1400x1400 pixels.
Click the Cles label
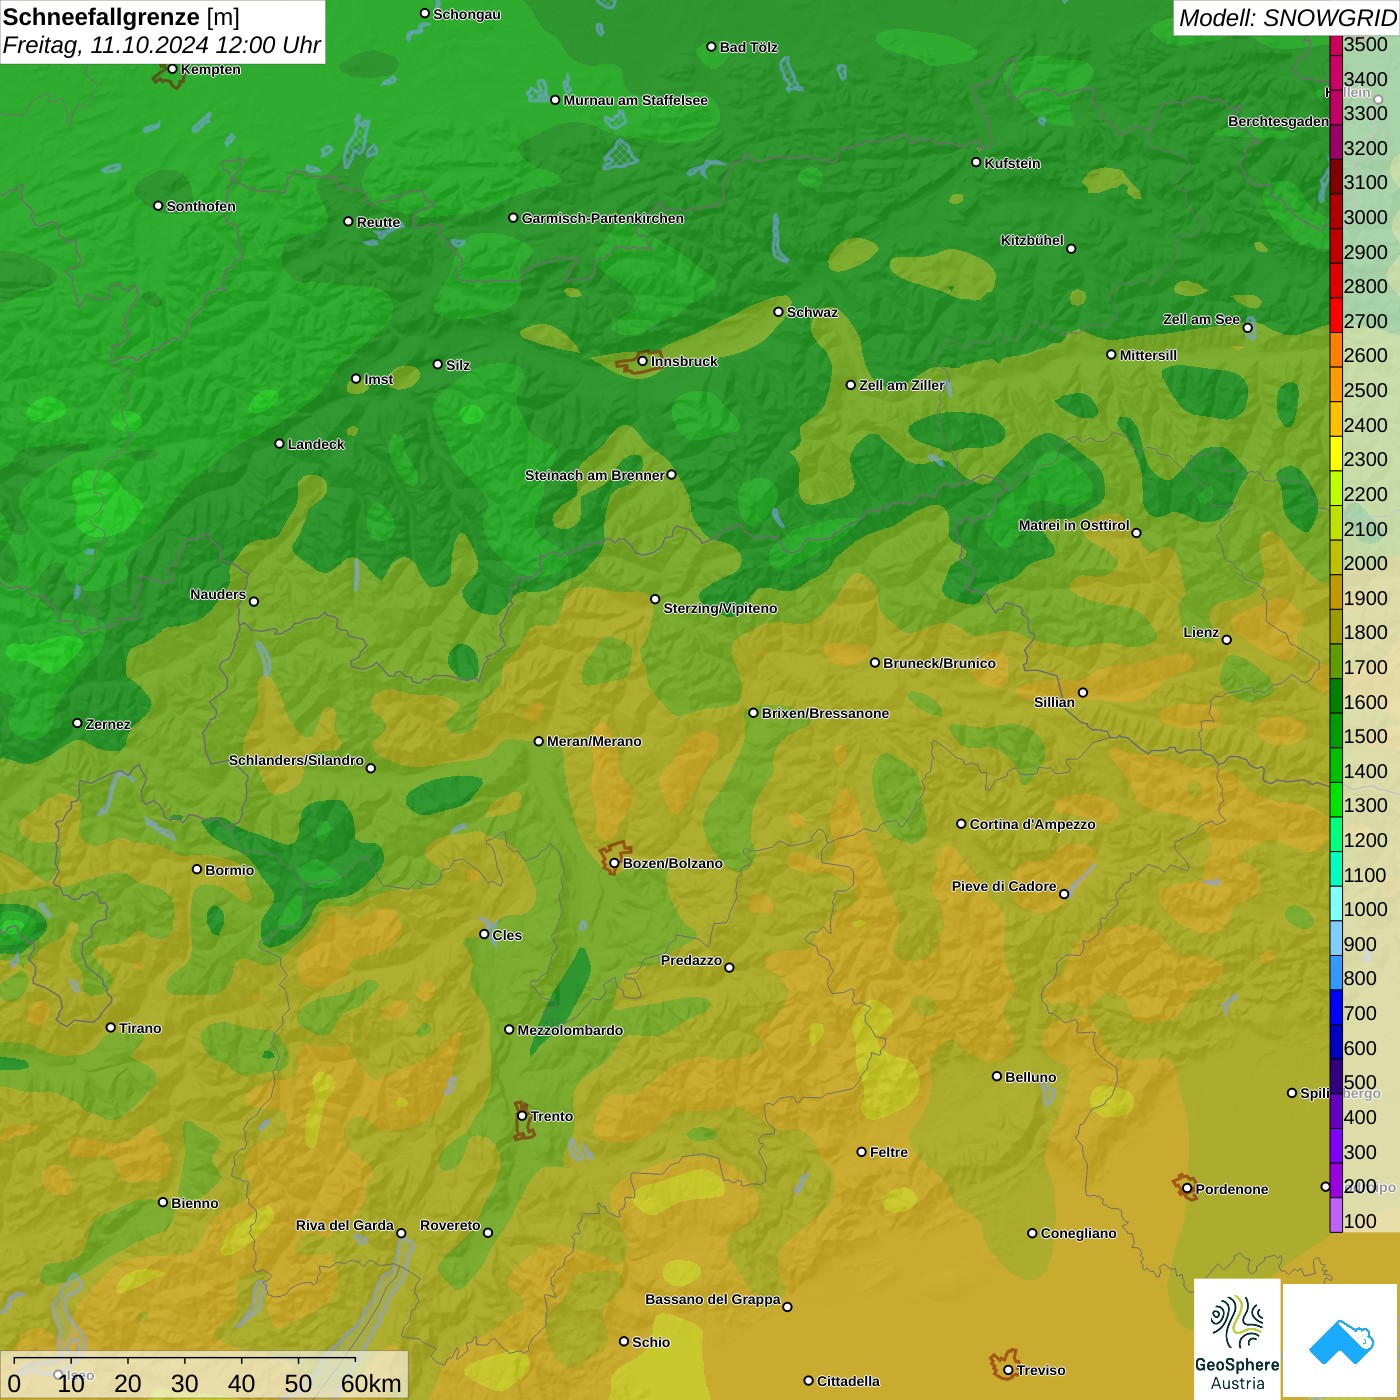[508, 935]
